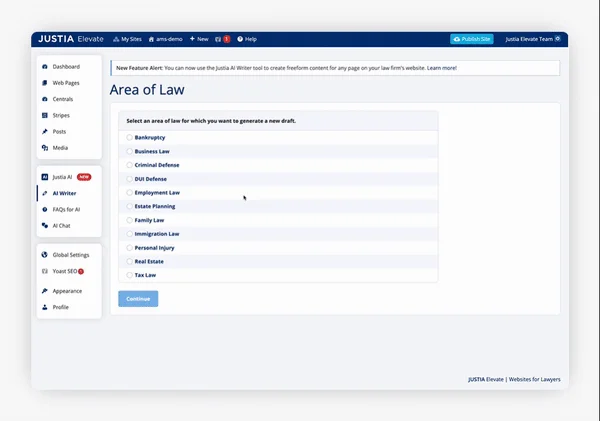The image size is (600, 421).
Task: Open the ams-demo site menu
Action: pyautogui.click(x=165, y=39)
